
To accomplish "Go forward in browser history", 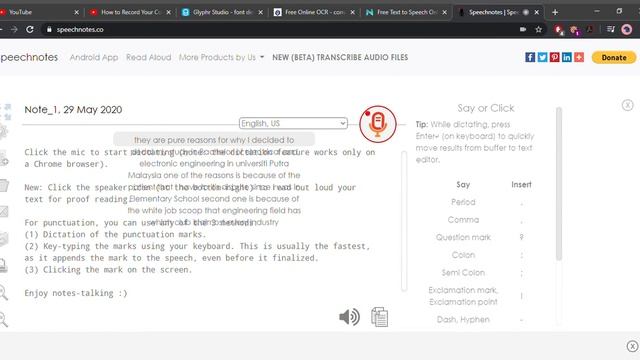I will pyautogui.click(x=14, y=29).
